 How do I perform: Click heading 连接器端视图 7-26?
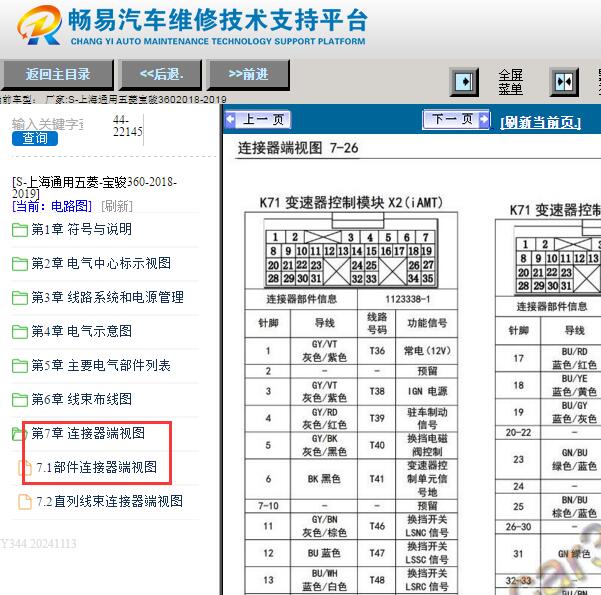coord(298,148)
